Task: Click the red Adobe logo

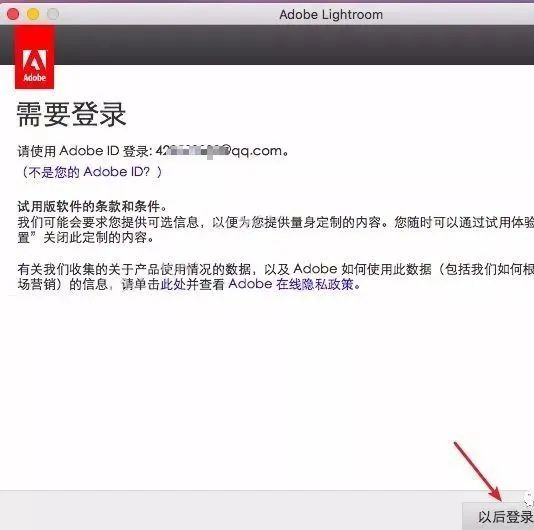Action: 34,58
